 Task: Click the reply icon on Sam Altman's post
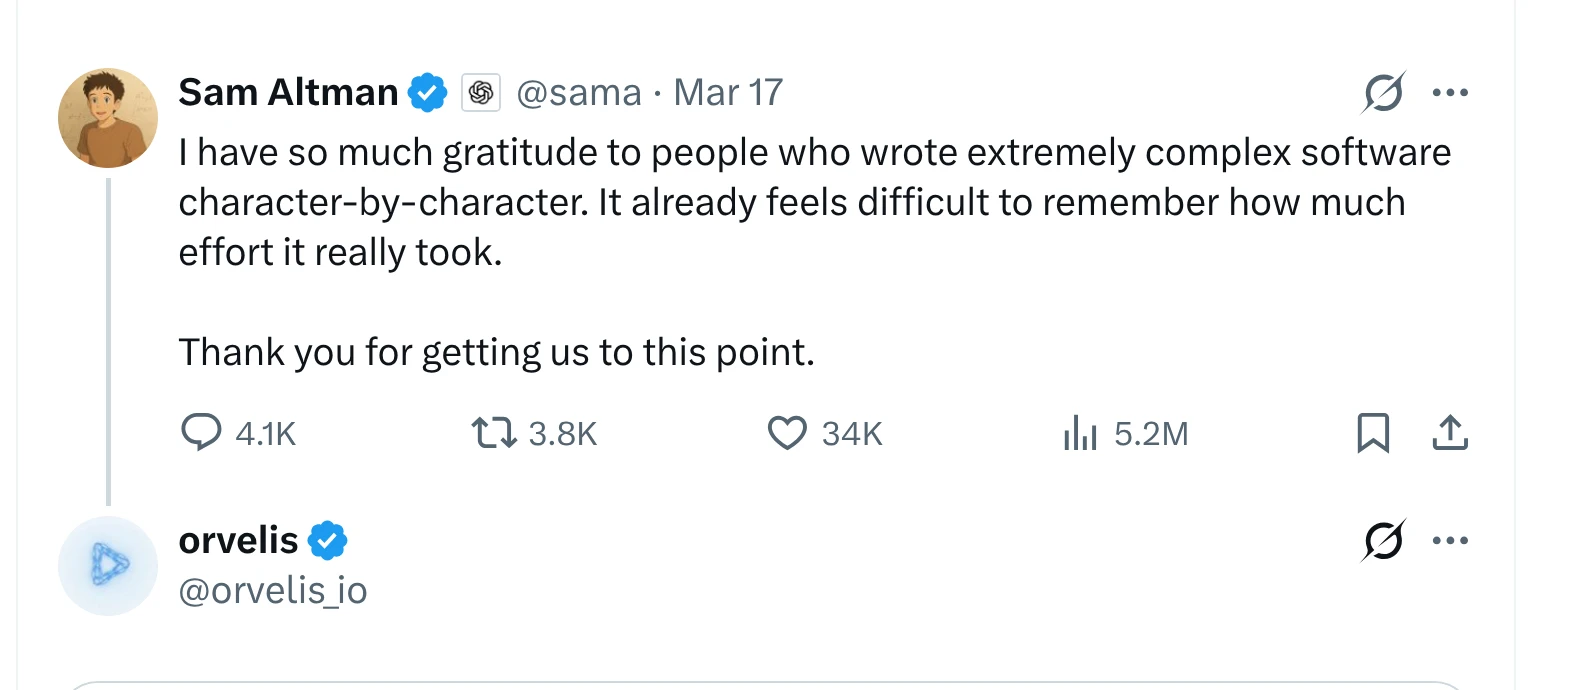[201, 433]
